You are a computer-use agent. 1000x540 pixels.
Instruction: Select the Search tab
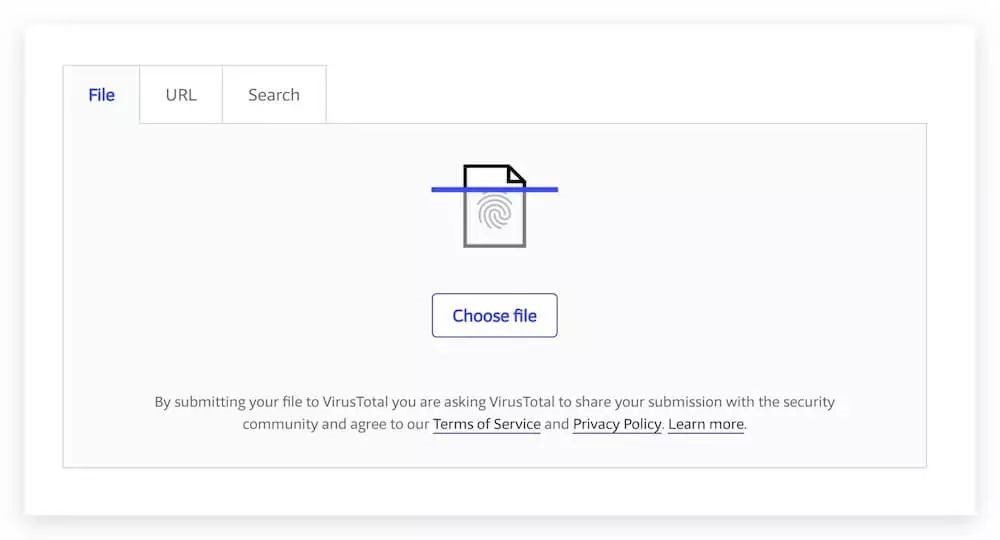[274, 95]
